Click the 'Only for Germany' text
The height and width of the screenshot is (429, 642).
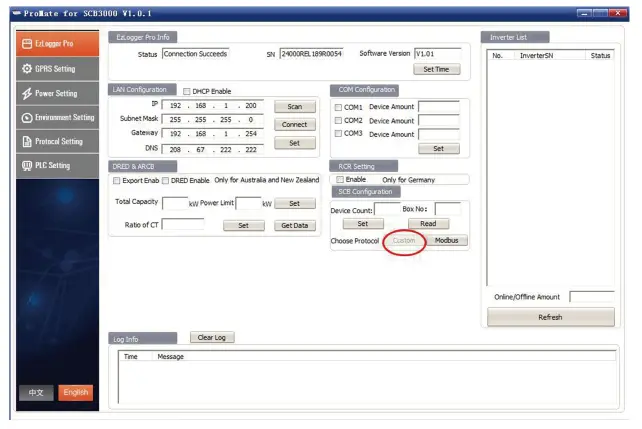pyautogui.click(x=409, y=180)
